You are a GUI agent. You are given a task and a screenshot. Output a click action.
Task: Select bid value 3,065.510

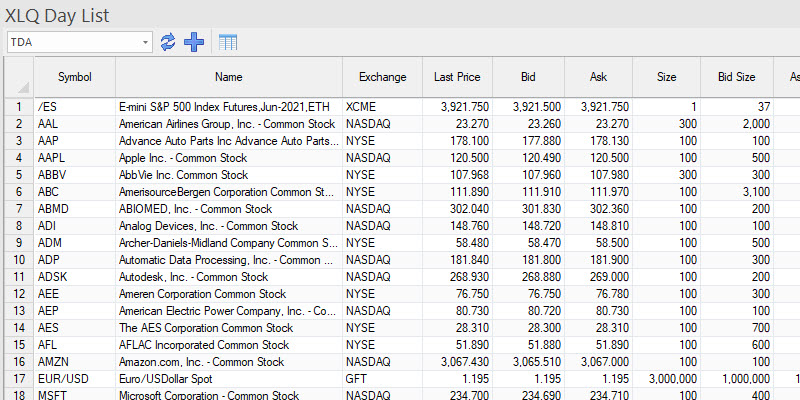pos(529,362)
